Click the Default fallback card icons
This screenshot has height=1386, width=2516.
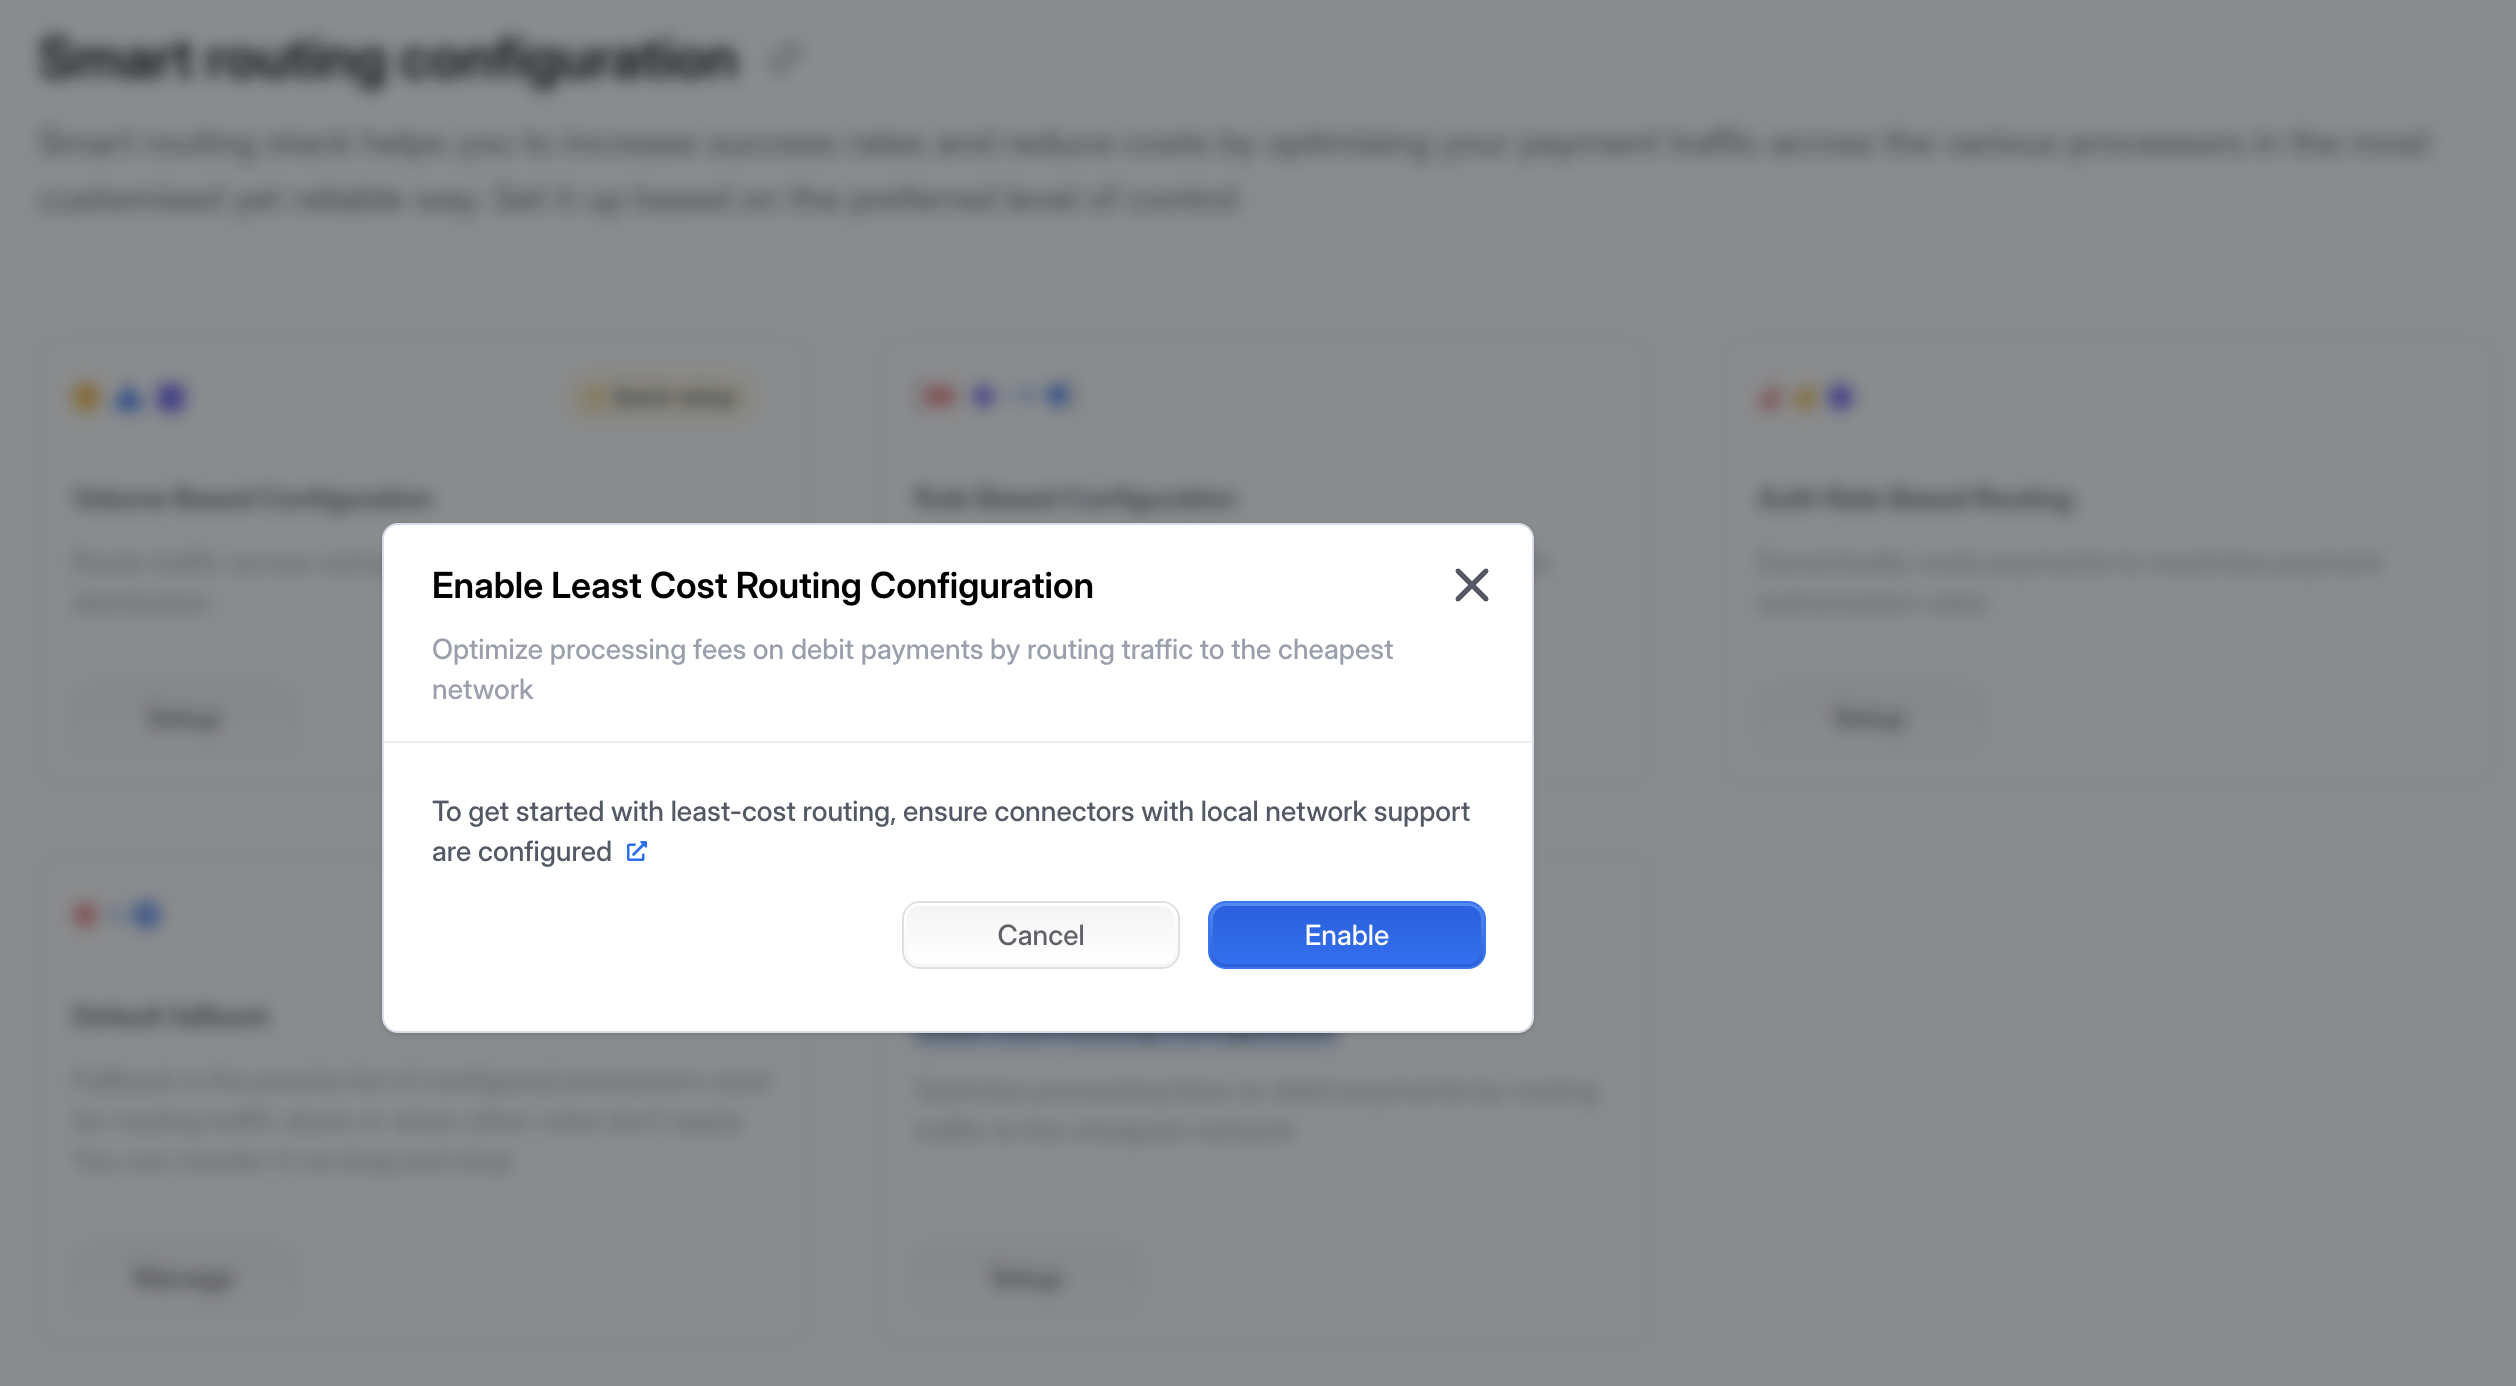click(x=117, y=914)
